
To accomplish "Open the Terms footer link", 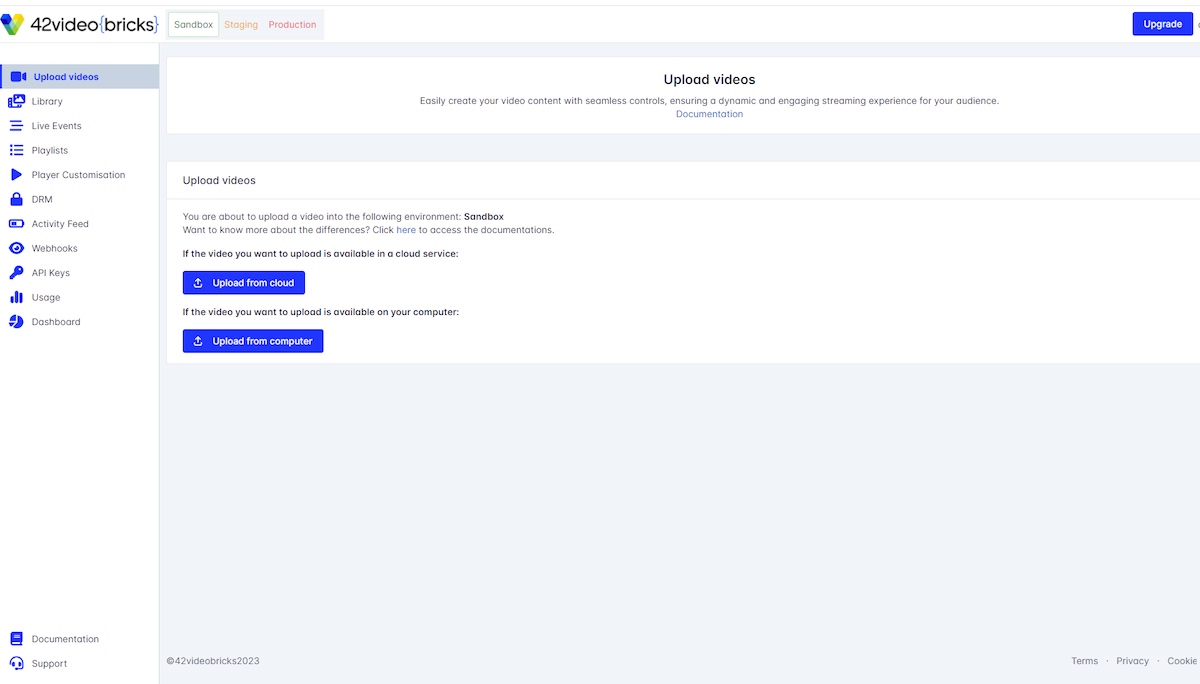I will (1084, 661).
